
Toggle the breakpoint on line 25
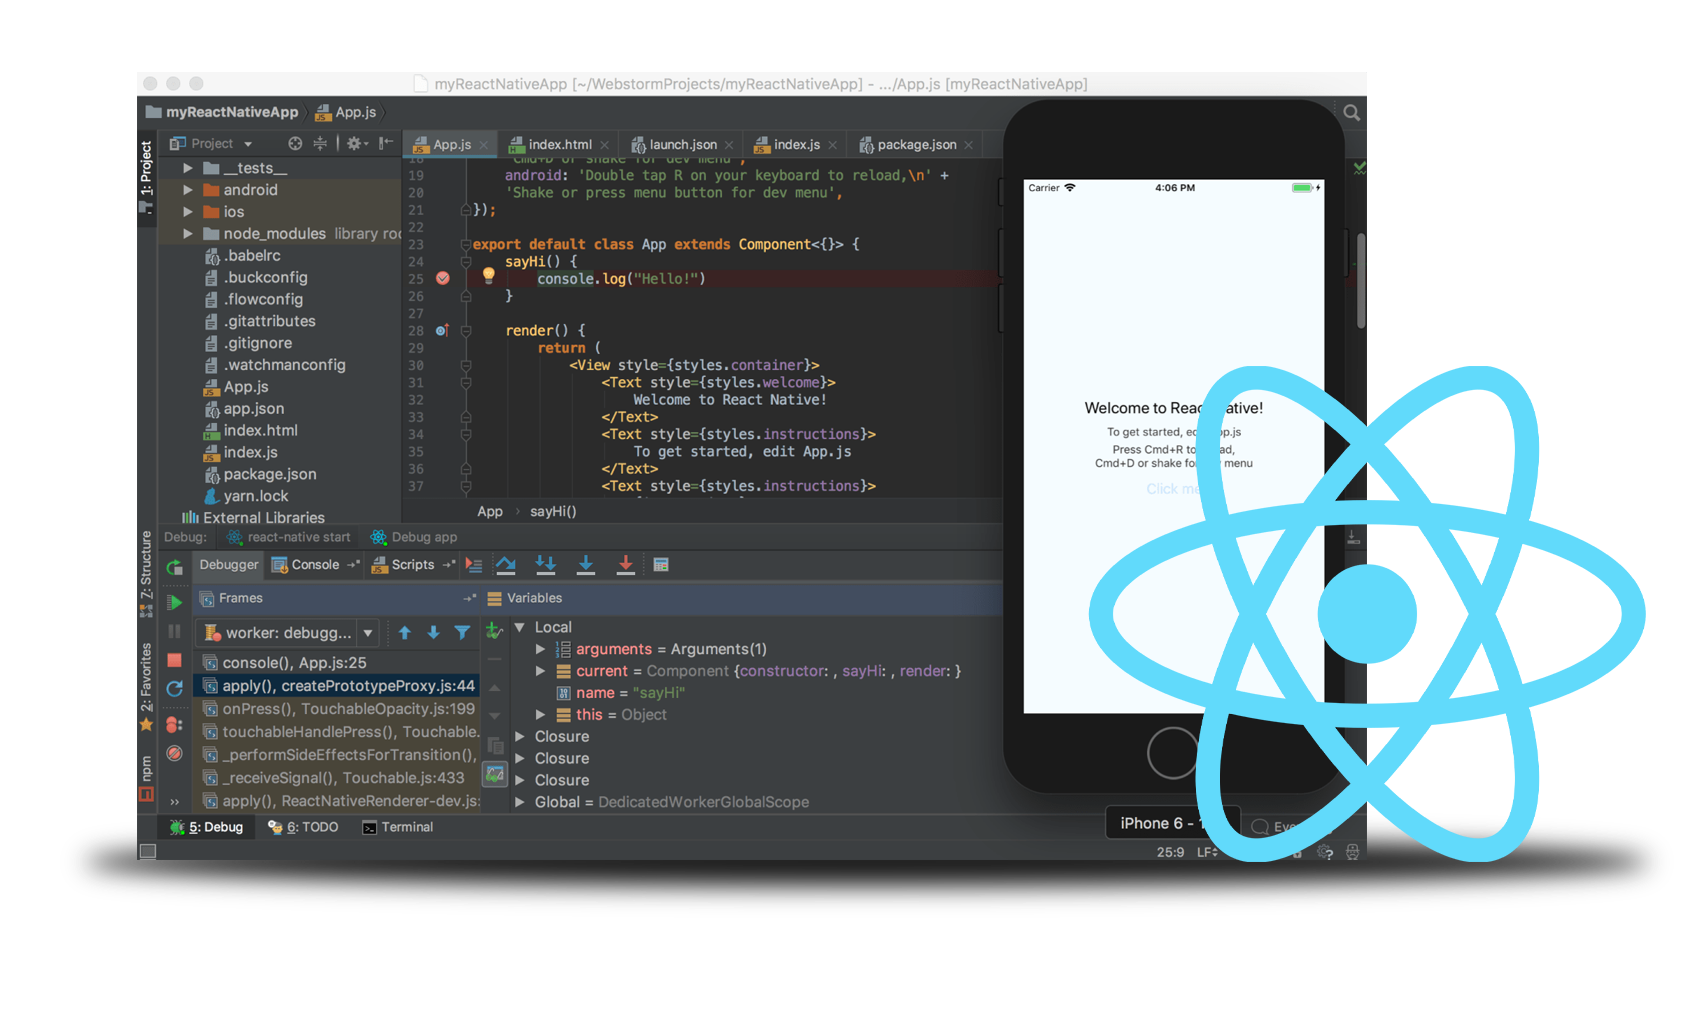point(443,279)
